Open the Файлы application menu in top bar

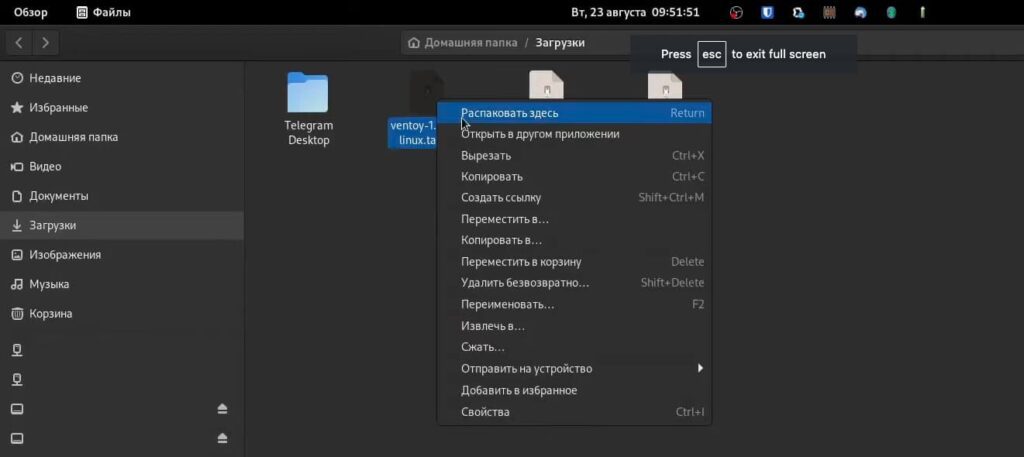[x=104, y=13]
